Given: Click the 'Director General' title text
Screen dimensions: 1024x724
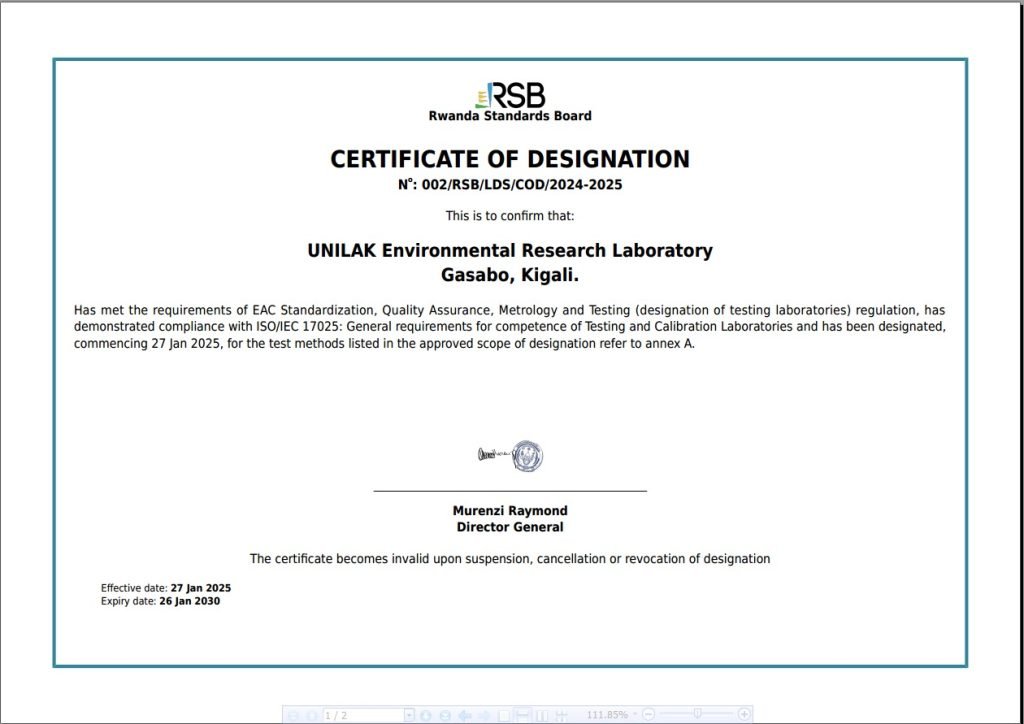Looking at the screenshot, I should 510,527.
